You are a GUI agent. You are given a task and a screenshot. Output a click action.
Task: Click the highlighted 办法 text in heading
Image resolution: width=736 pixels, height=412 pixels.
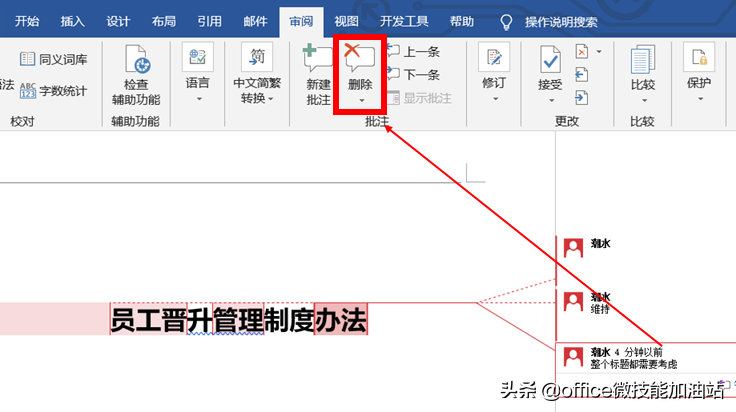click(x=340, y=320)
